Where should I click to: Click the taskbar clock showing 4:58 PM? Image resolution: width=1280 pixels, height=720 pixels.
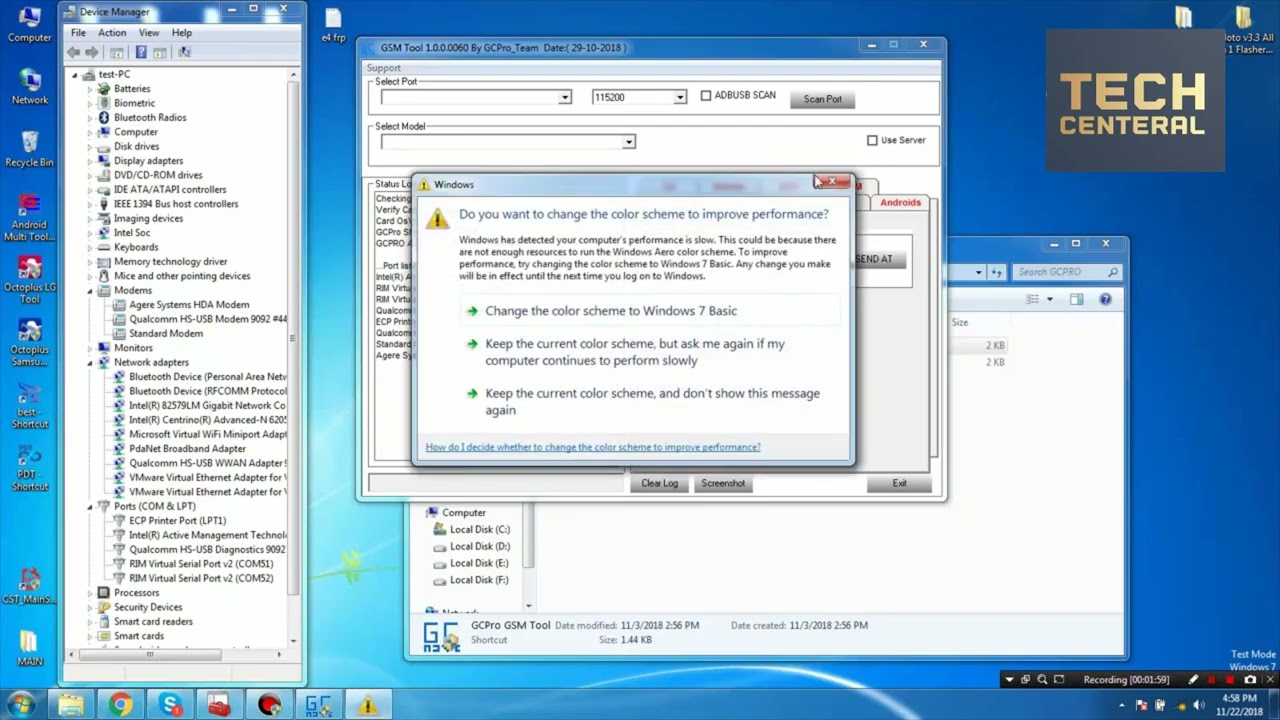(1238, 705)
